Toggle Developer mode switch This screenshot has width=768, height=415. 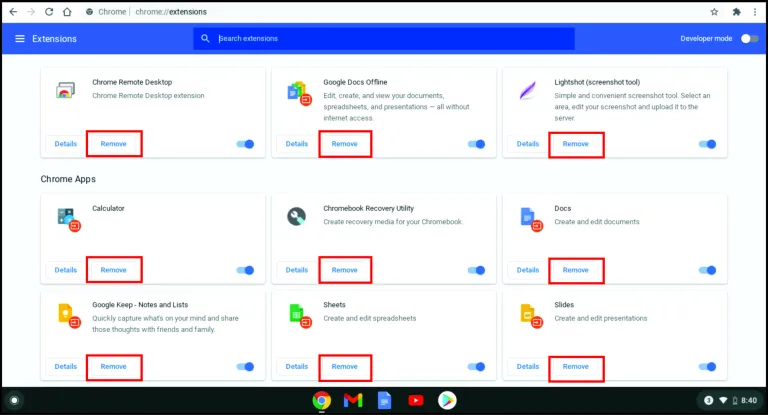point(749,38)
